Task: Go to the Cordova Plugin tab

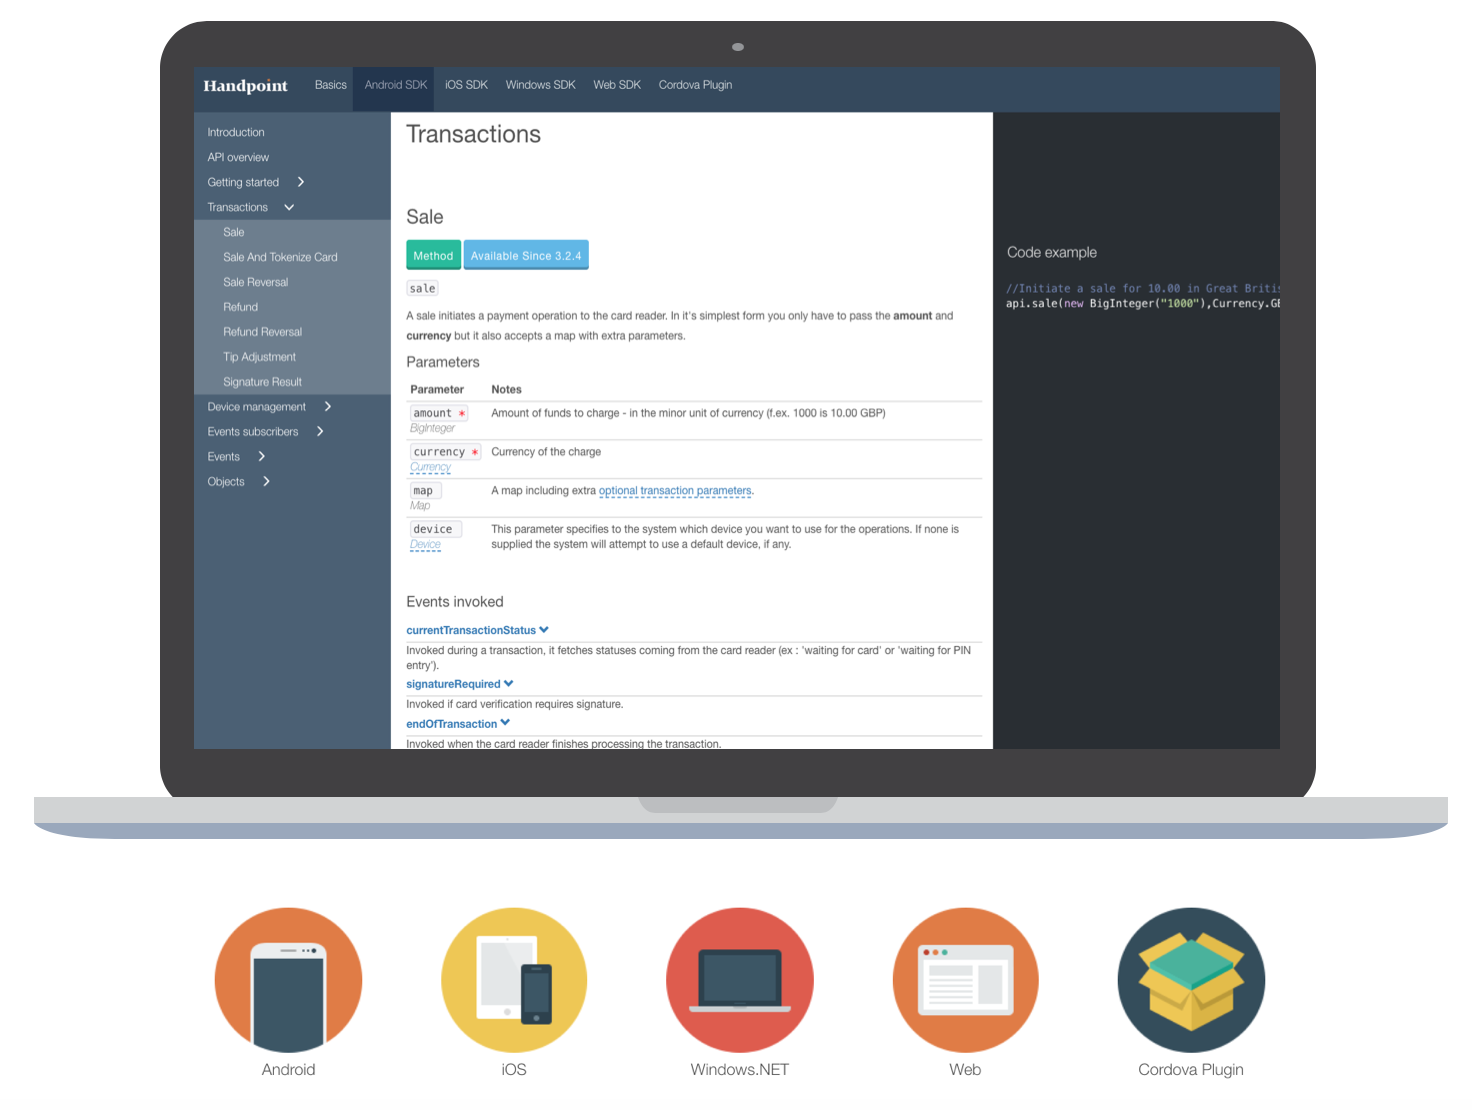Action: [x=695, y=85]
